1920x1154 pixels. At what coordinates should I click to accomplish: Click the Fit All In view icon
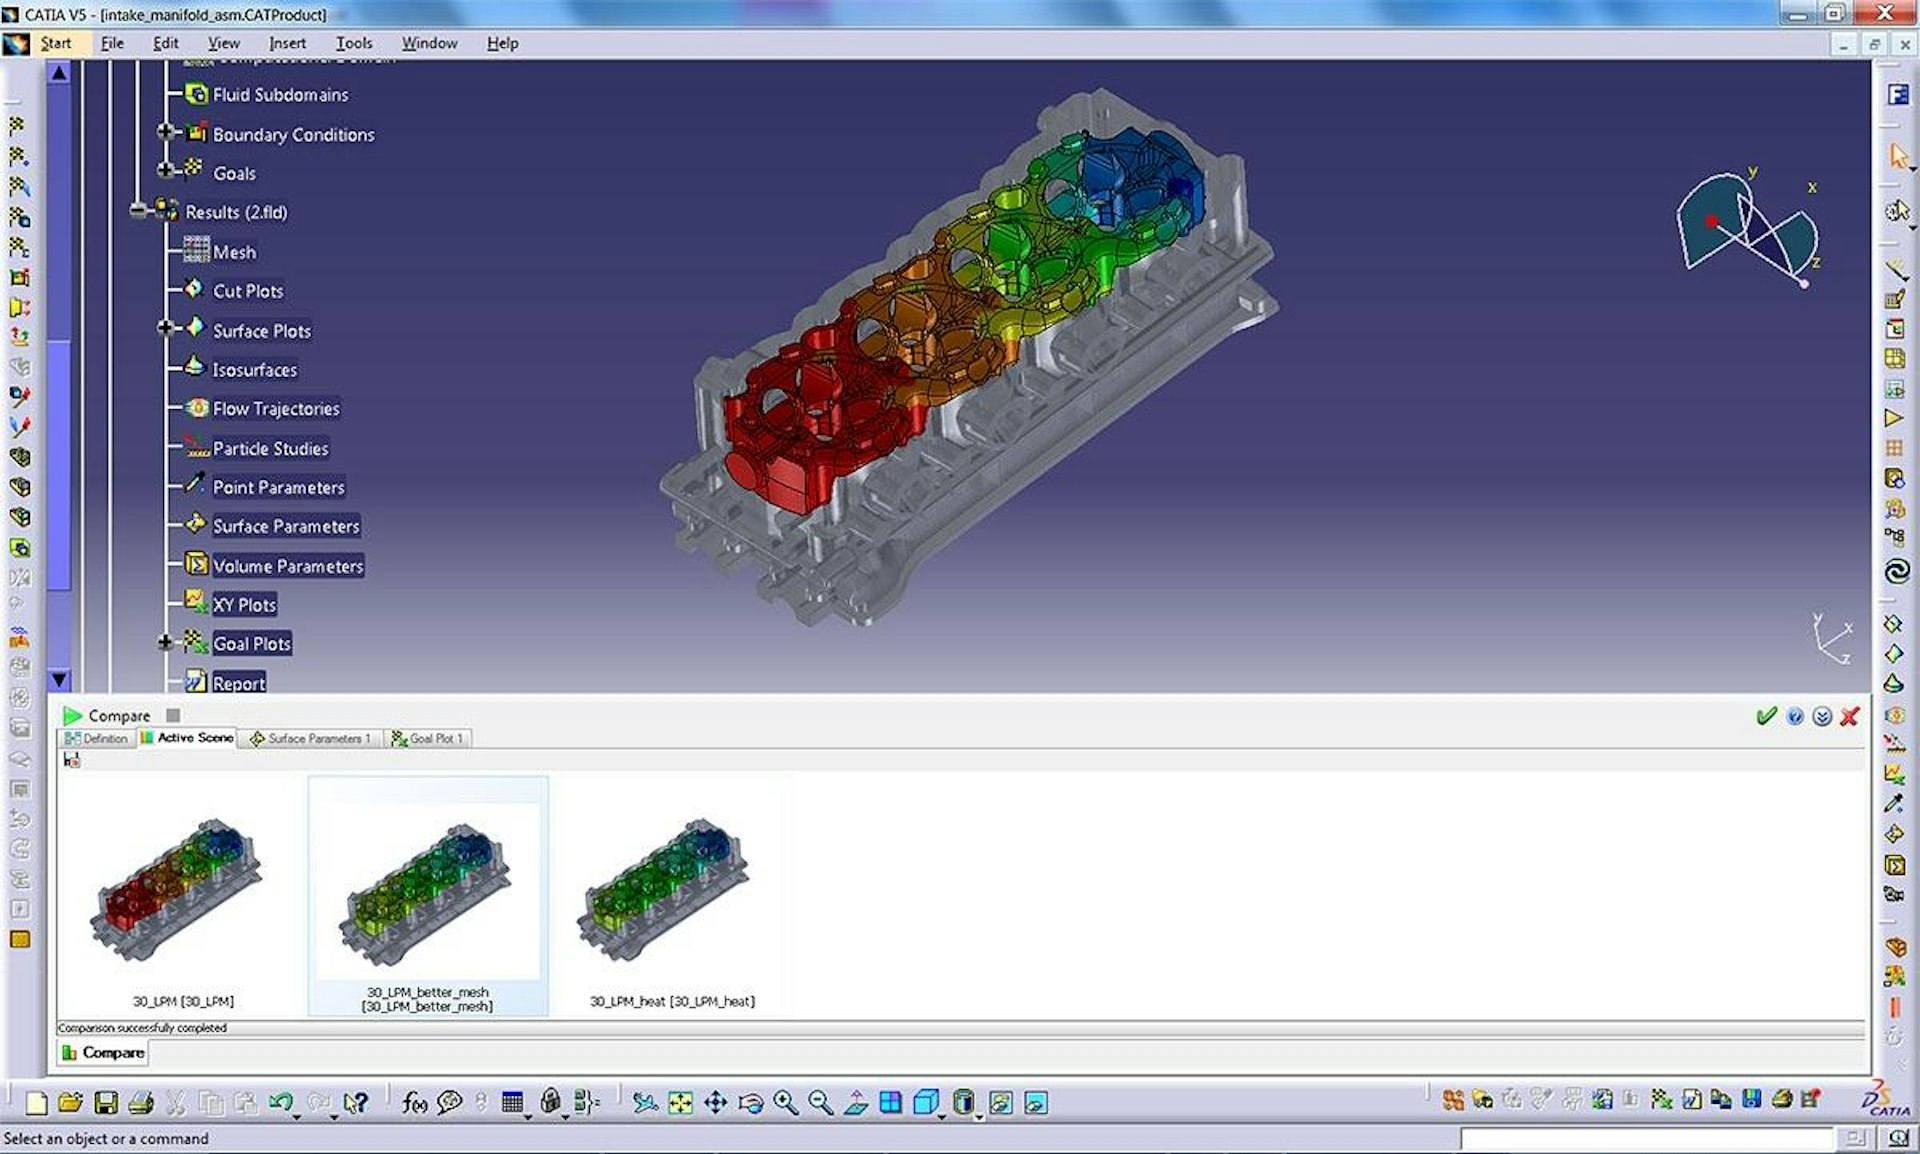[680, 1102]
